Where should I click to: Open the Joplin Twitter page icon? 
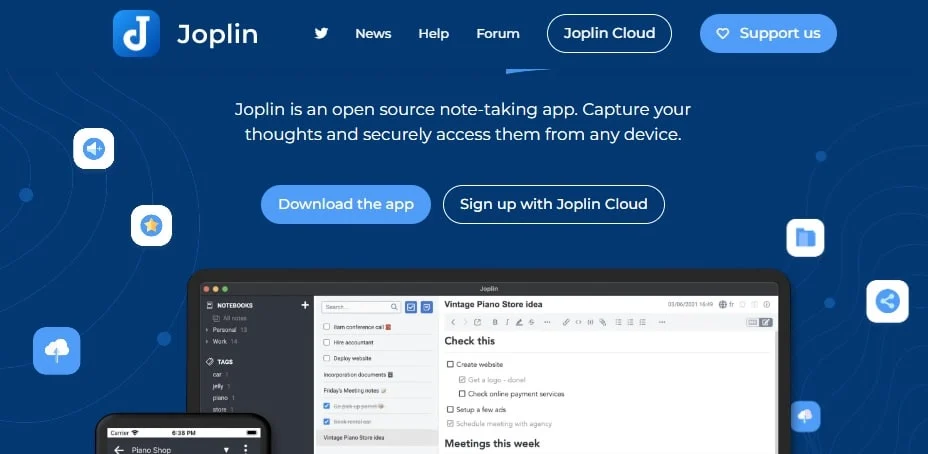(321, 33)
